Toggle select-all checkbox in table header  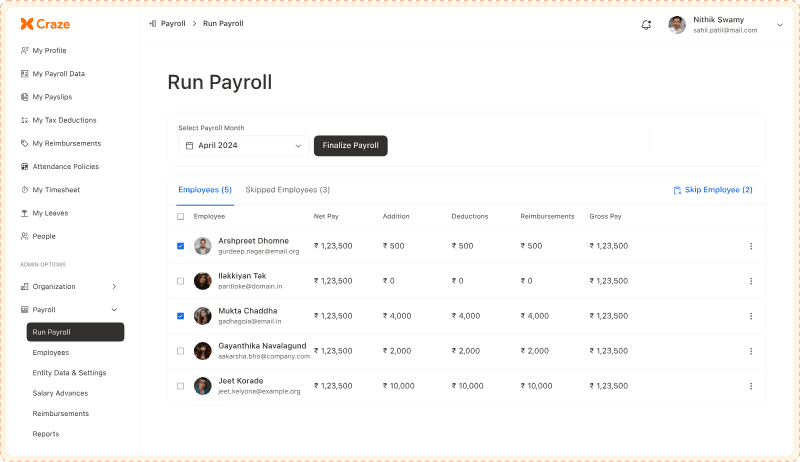[181, 217]
